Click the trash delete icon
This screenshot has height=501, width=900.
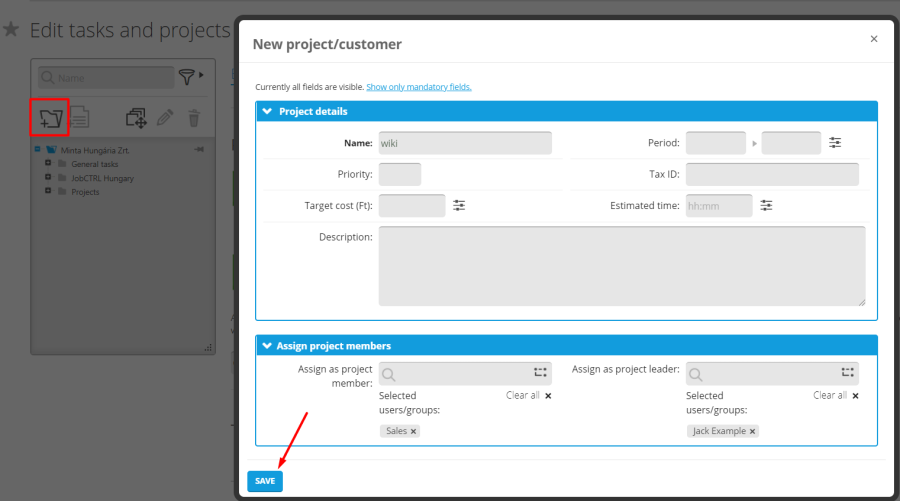[x=194, y=118]
